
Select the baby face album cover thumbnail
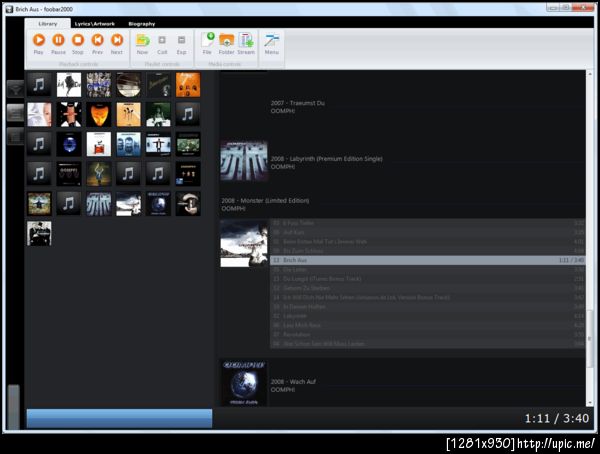pos(39,114)
